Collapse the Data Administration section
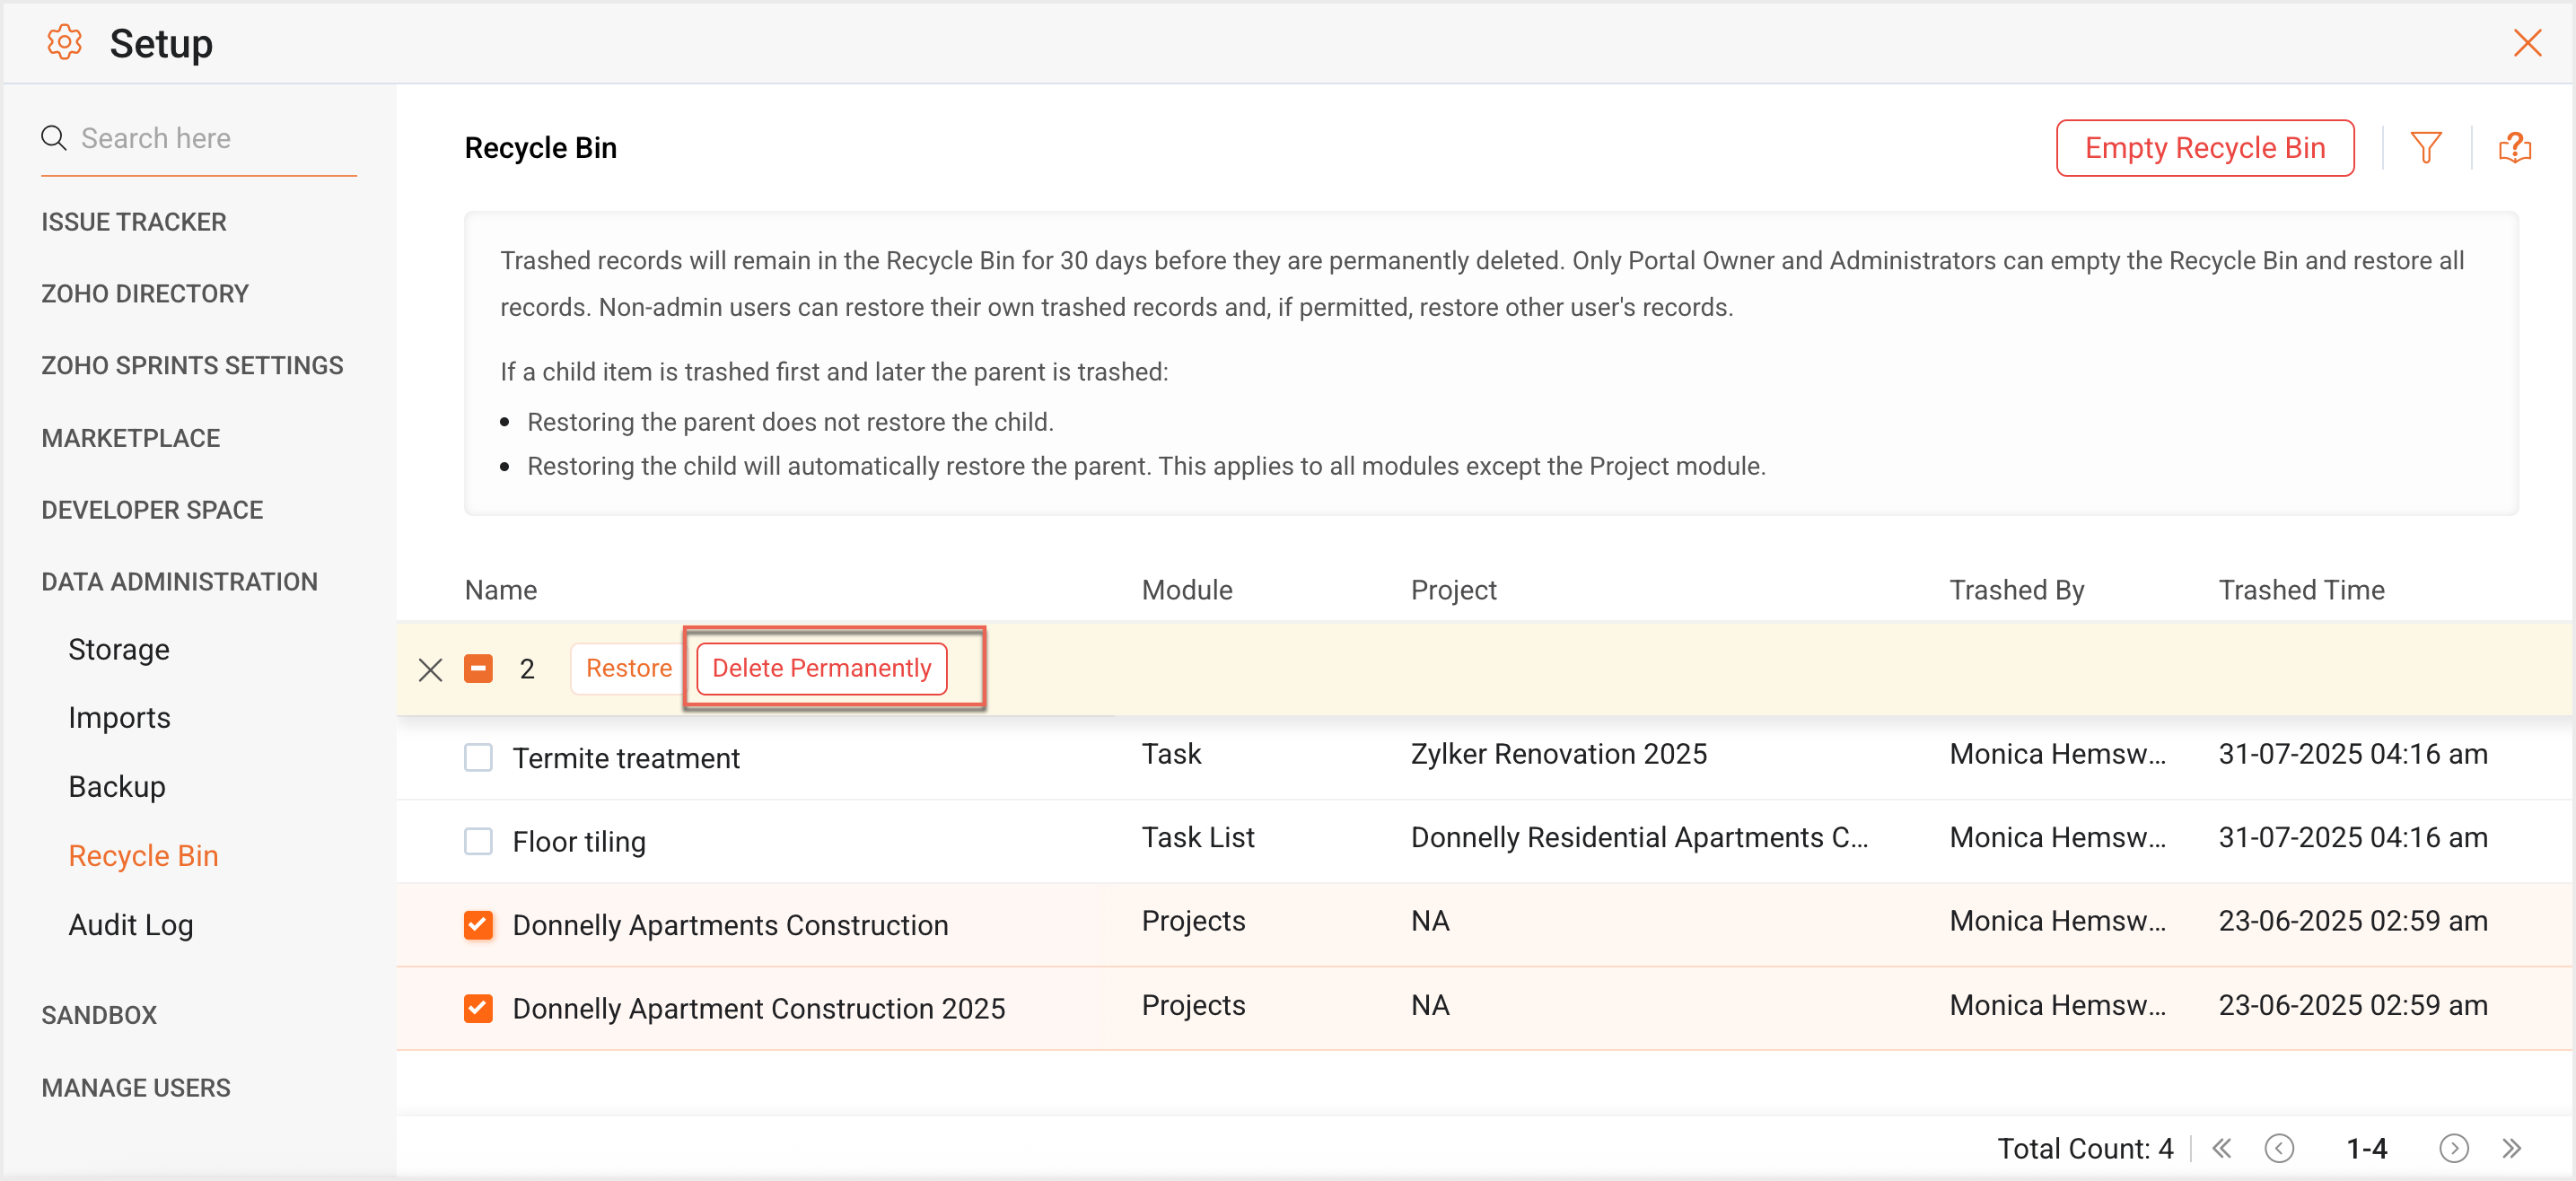 coord(179,582)
